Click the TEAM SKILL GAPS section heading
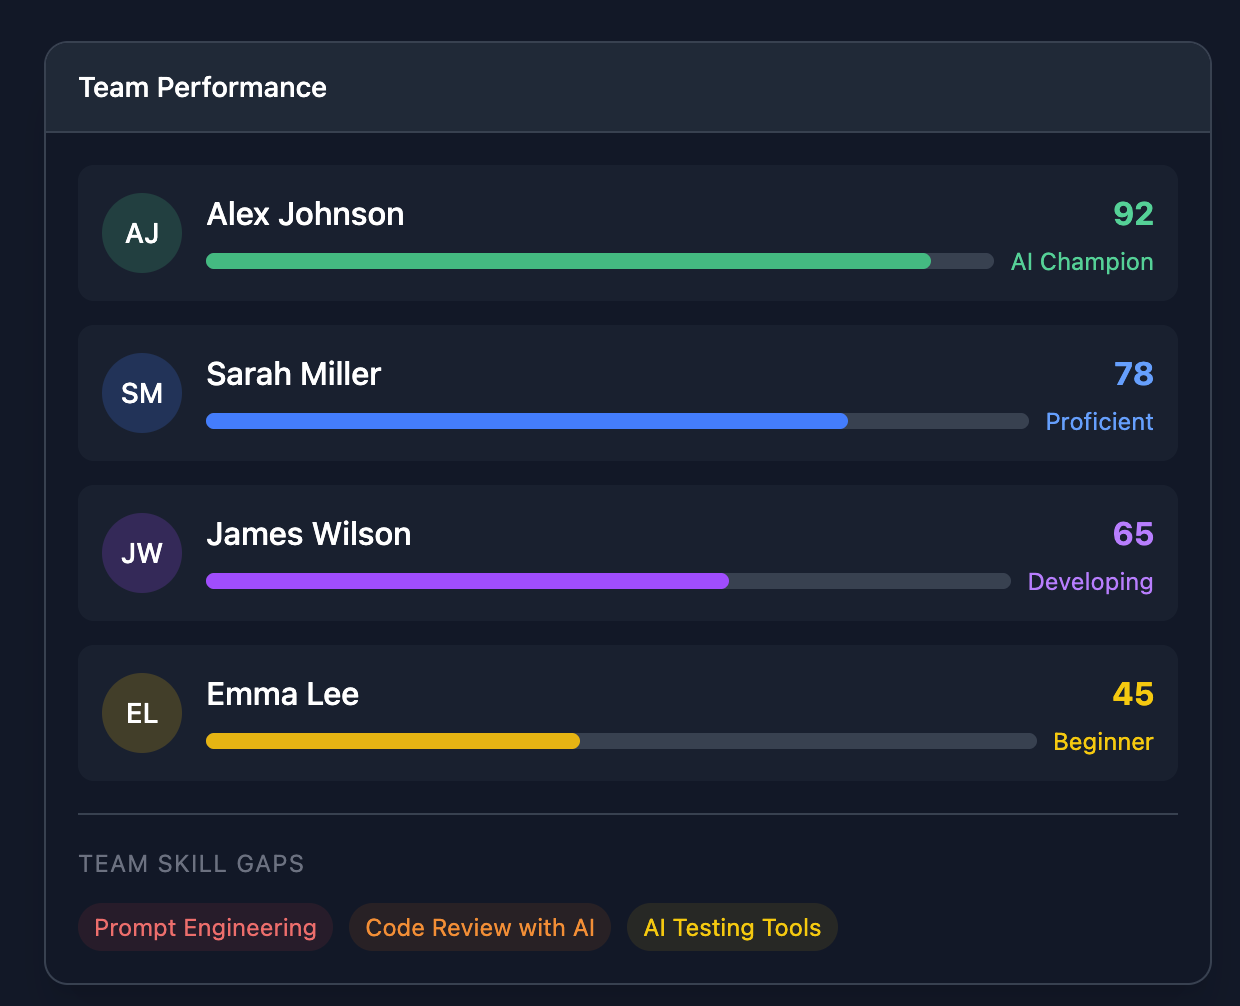 point(191,863)
